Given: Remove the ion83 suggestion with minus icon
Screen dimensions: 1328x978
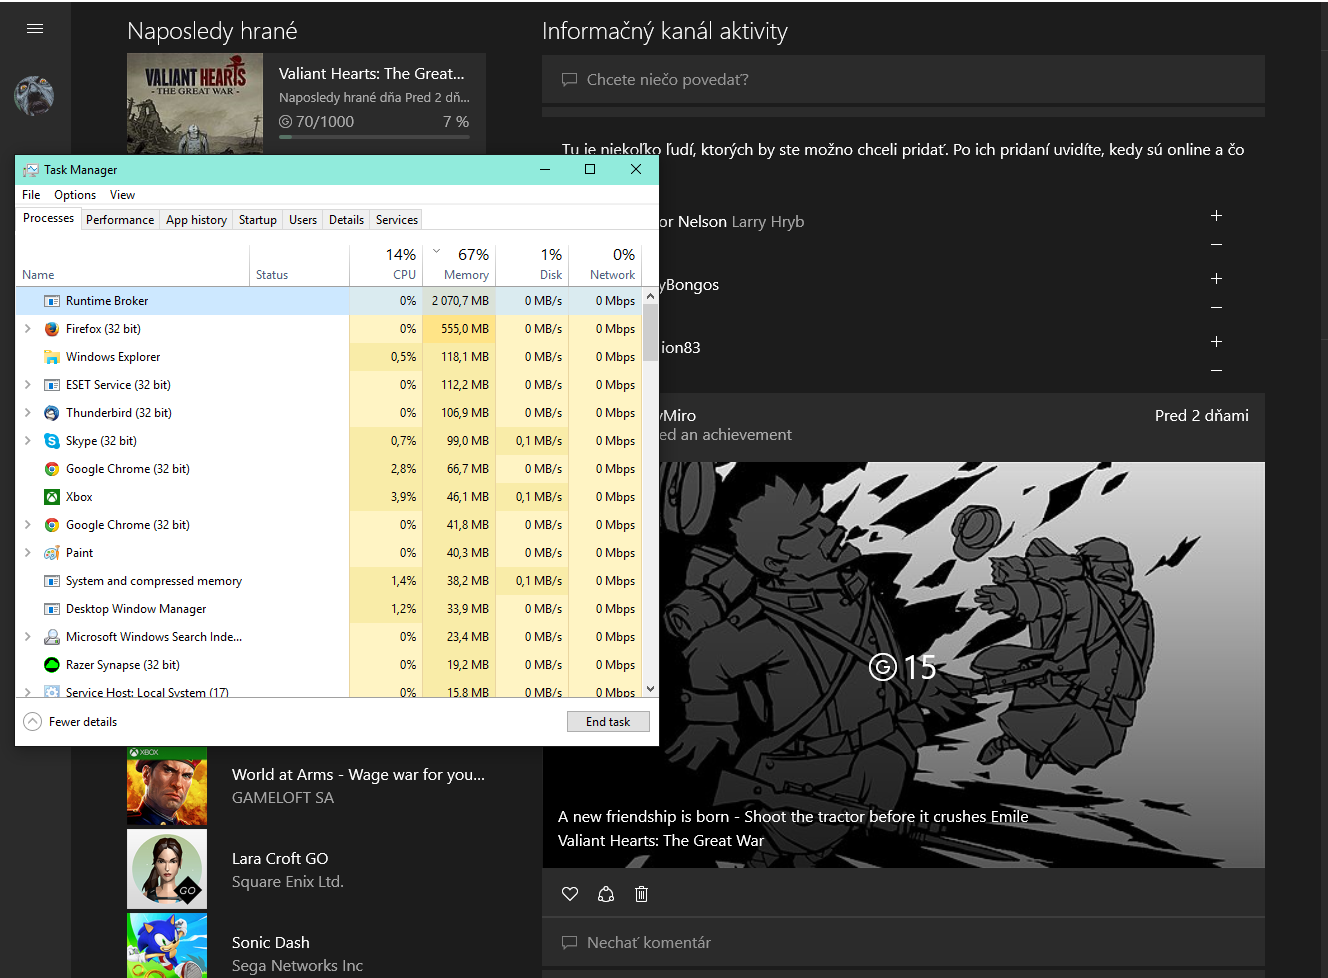Looking at the screenshot, I should (x=1216, y=371).
